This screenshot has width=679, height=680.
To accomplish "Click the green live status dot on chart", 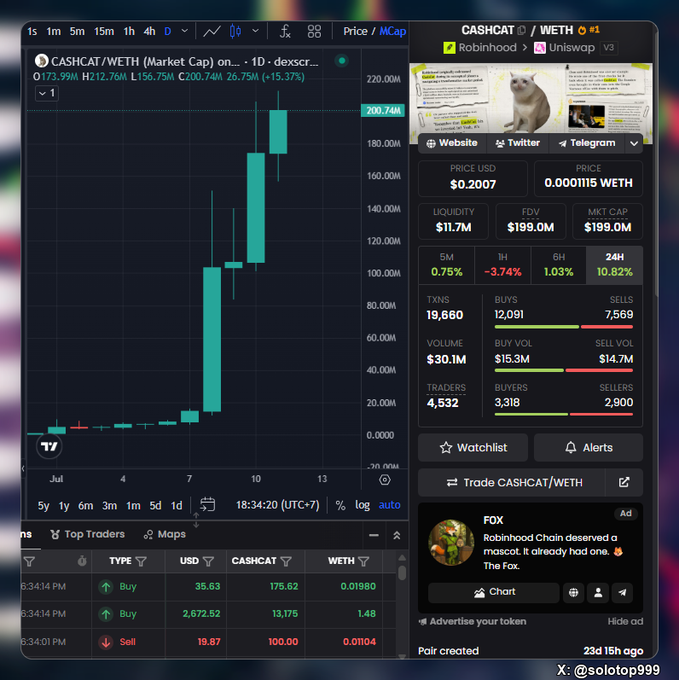I will [x=342, y=61].
